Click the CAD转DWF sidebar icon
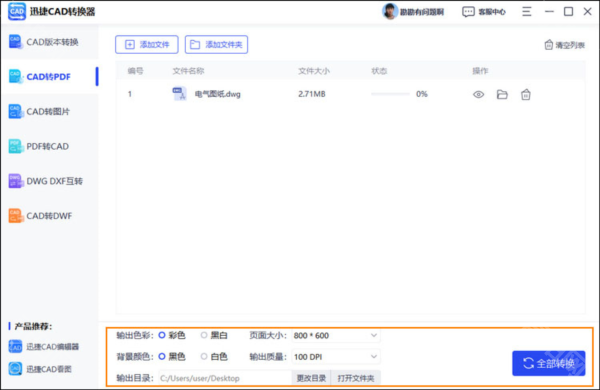Image resolution: width=600 pixels, height=390 pixels. [x=15, y=216]
